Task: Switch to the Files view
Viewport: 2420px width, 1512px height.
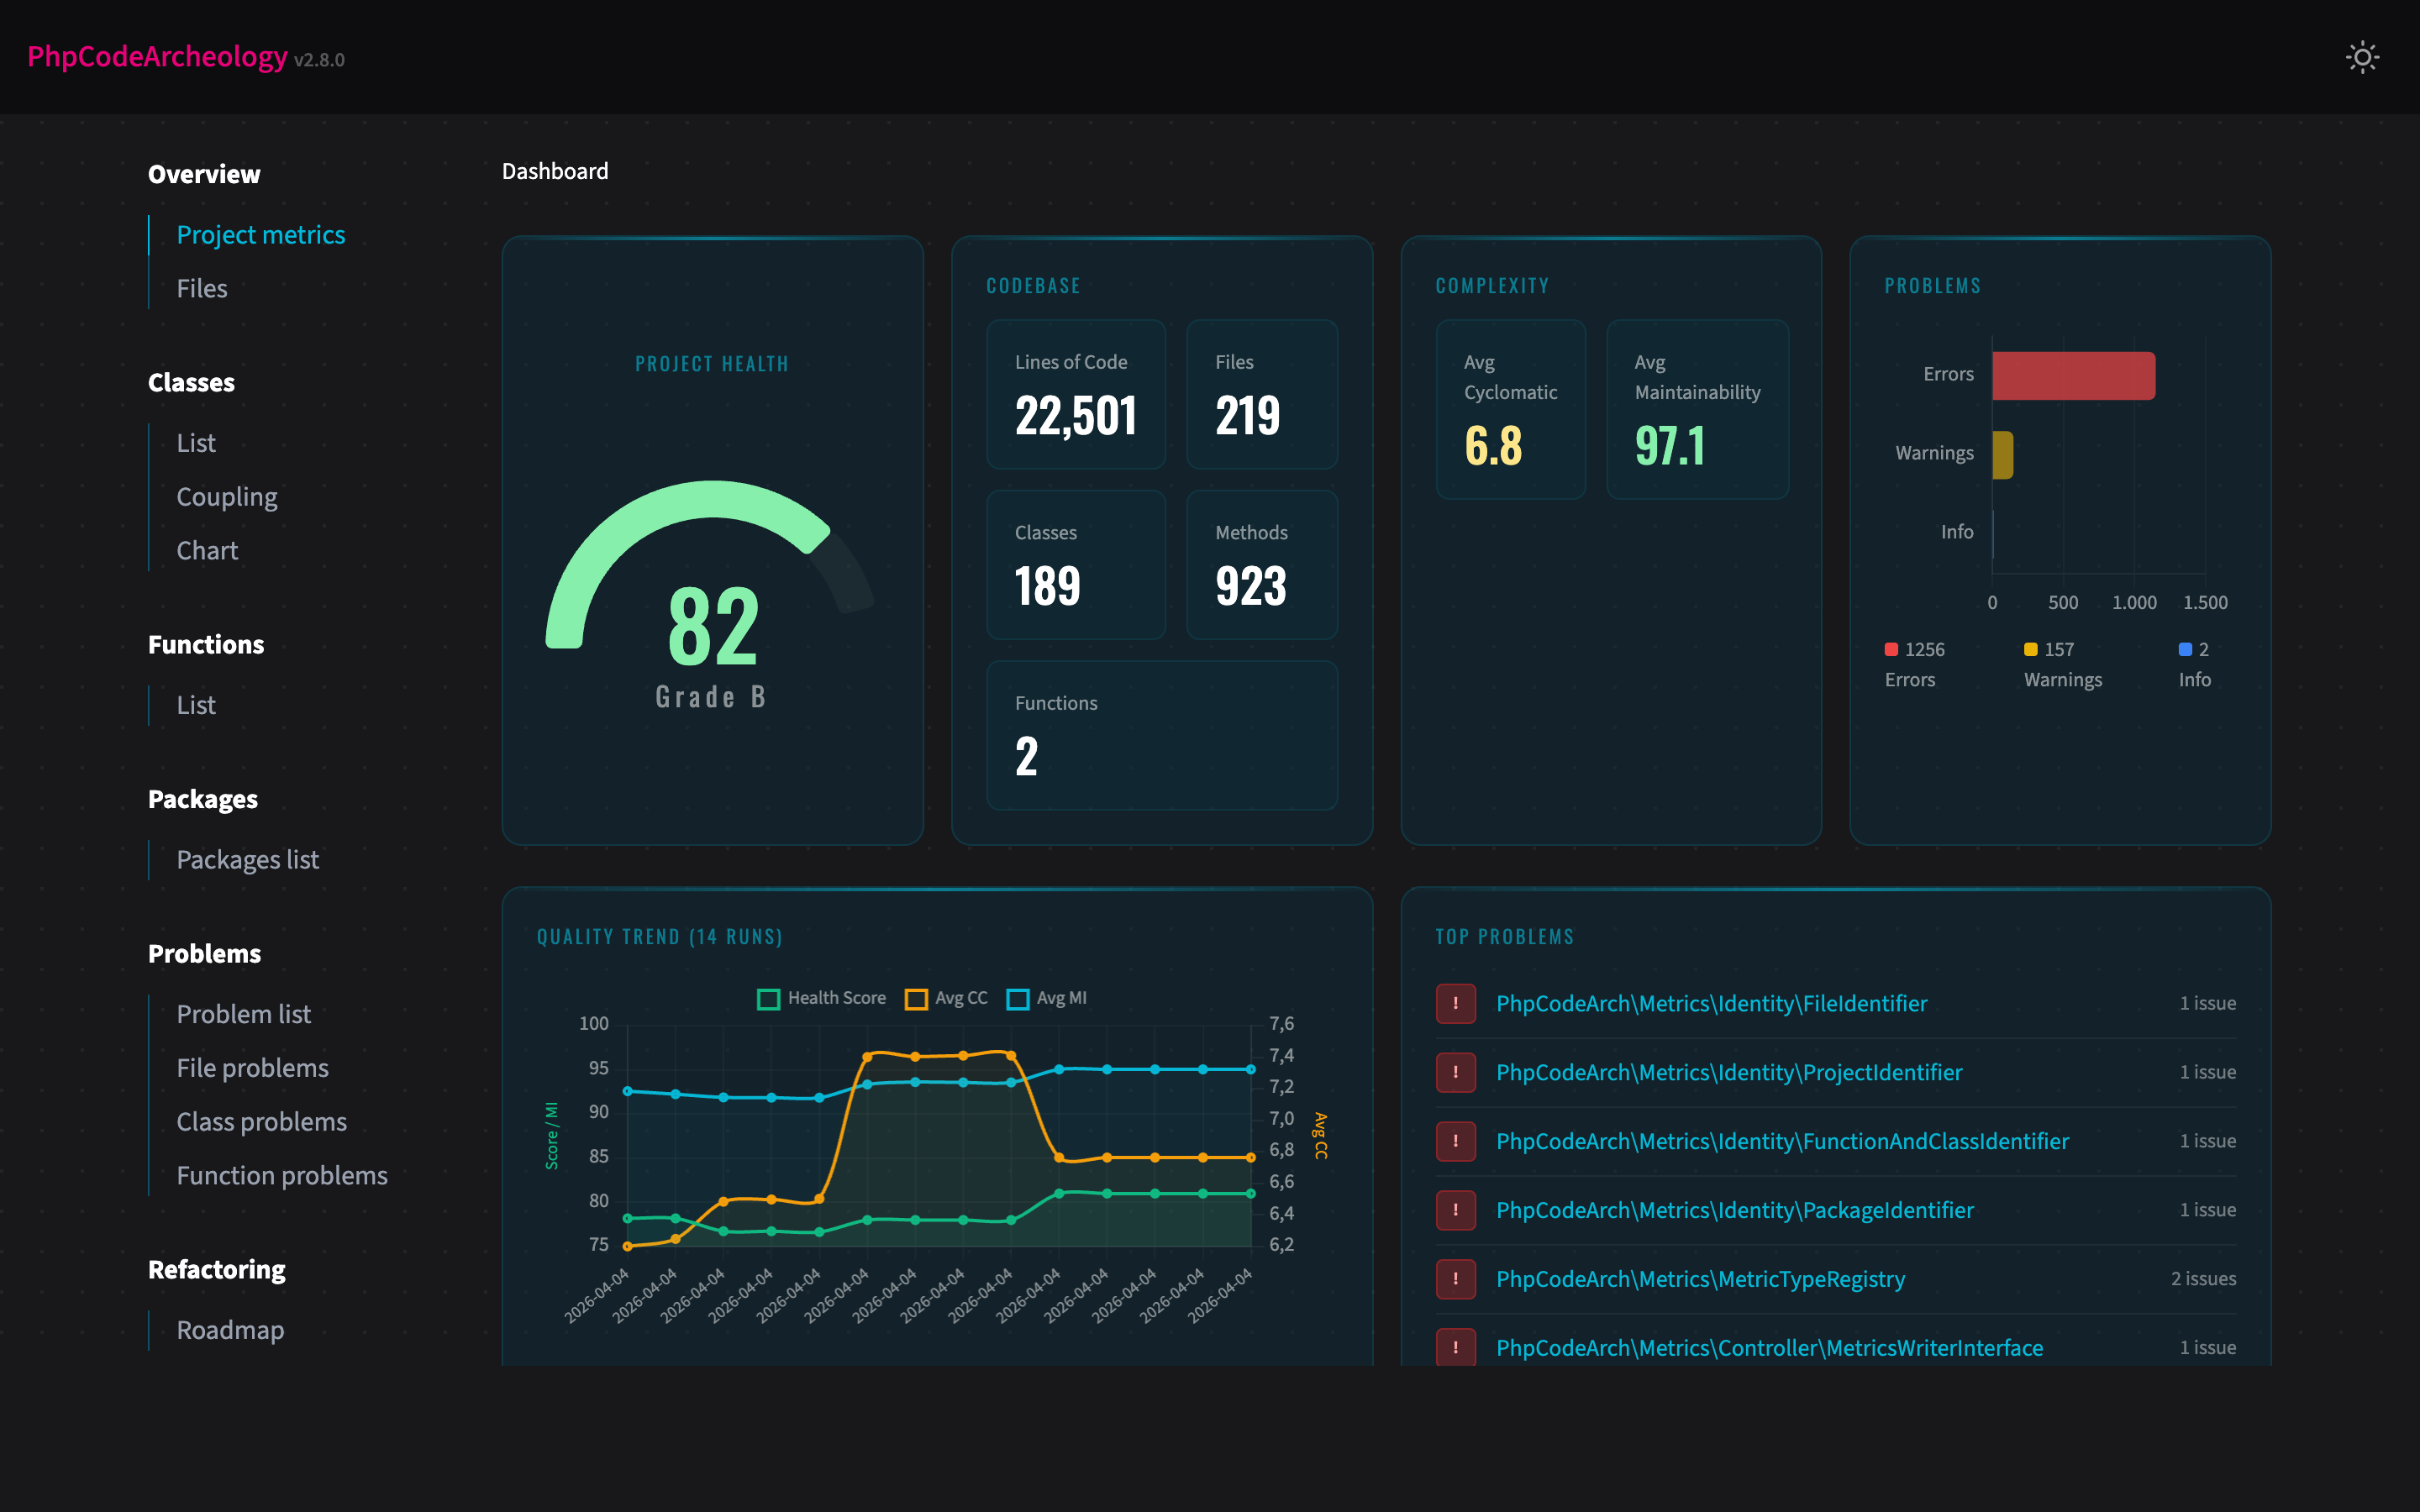Action: 201,288
